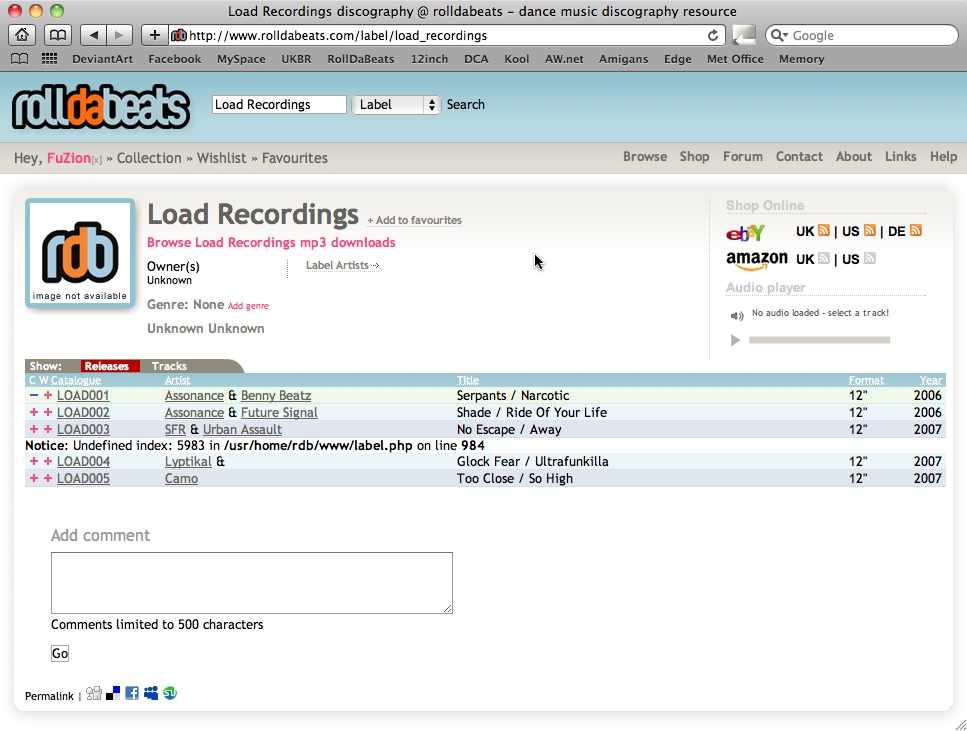Click the Add genre link
Viewport: 967px width, 731px height.
(248, 306)
